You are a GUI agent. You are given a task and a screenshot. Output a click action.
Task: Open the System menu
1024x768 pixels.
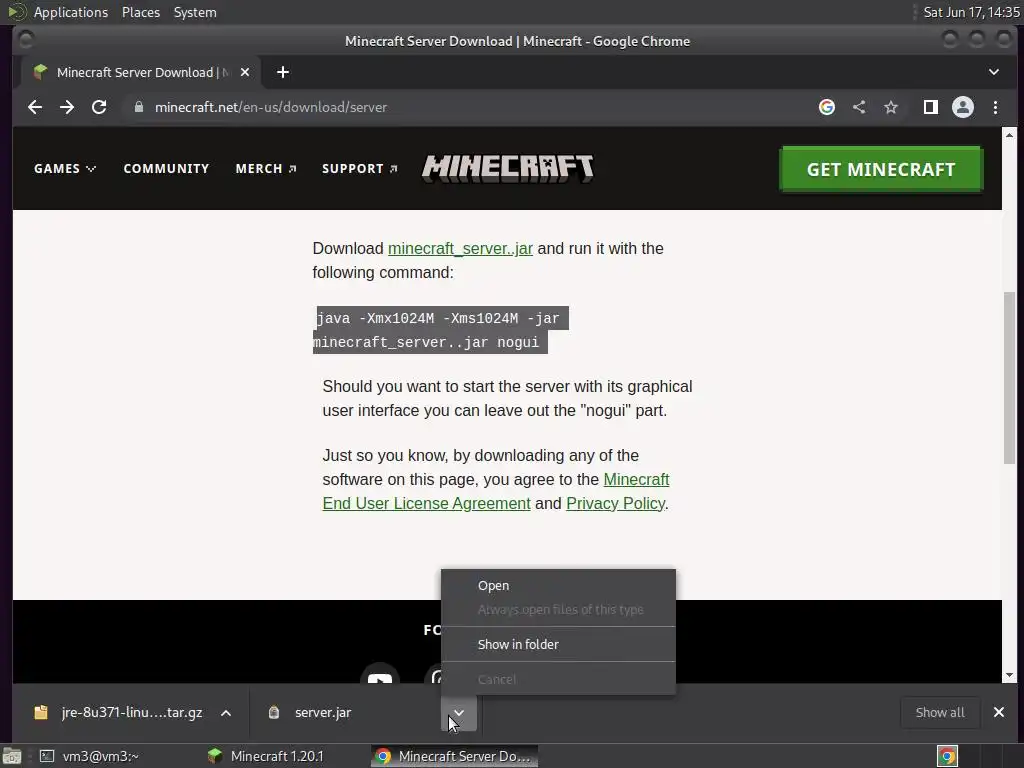[195, 12]
